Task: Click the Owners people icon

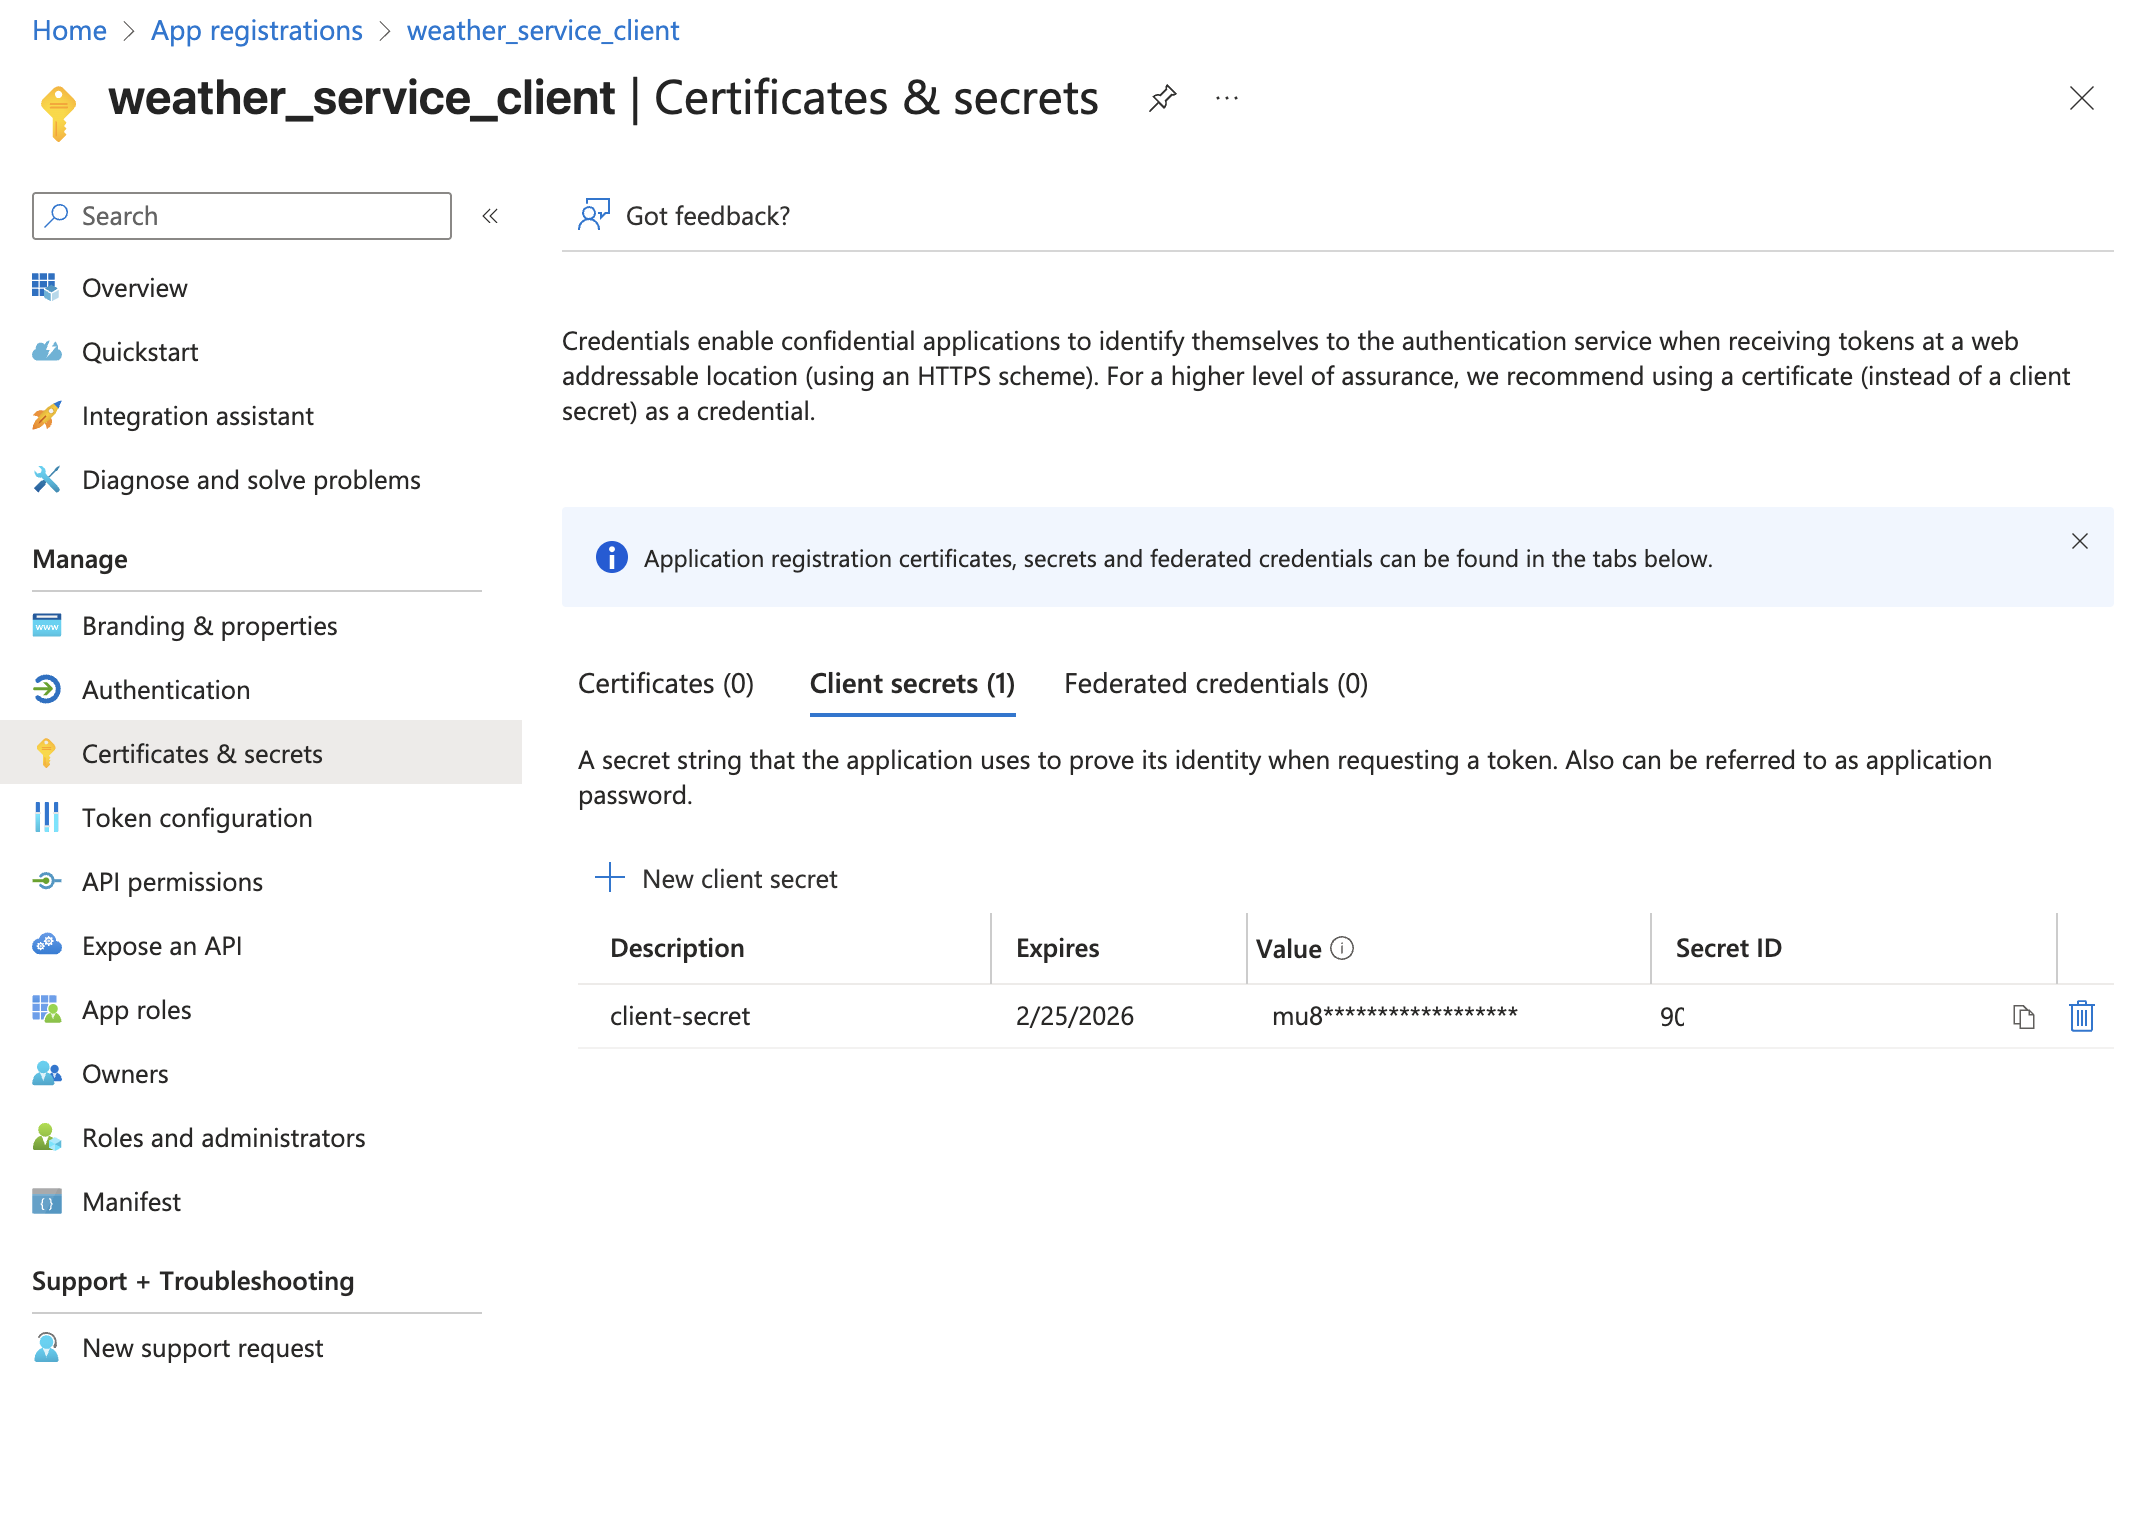Action: [x=46, y=1073]
